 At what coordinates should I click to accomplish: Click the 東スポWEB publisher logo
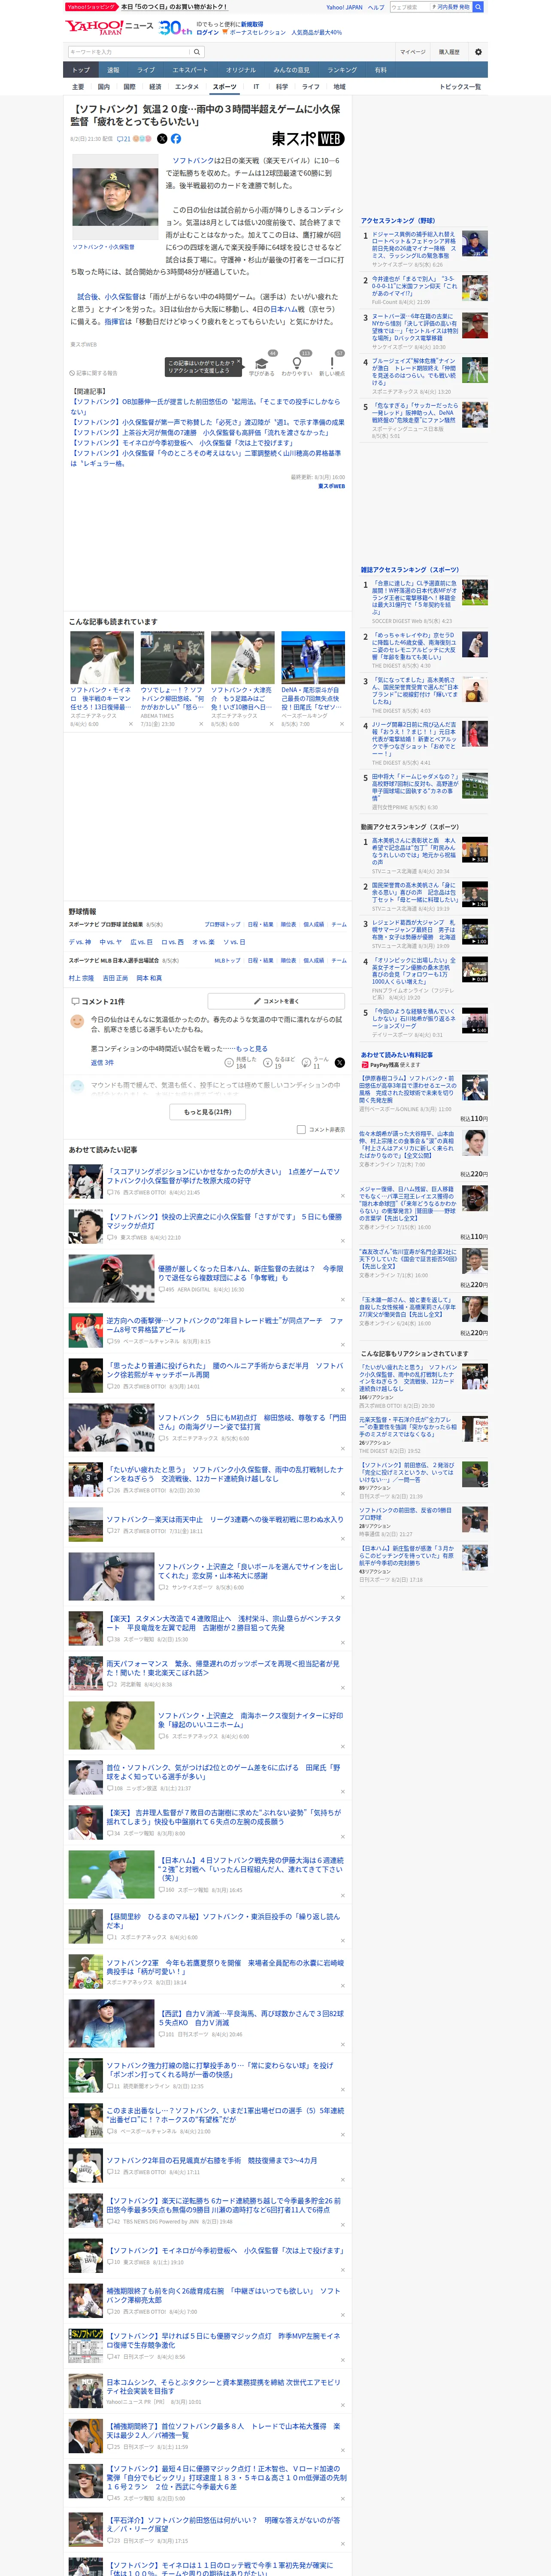[x=308, y=139]
